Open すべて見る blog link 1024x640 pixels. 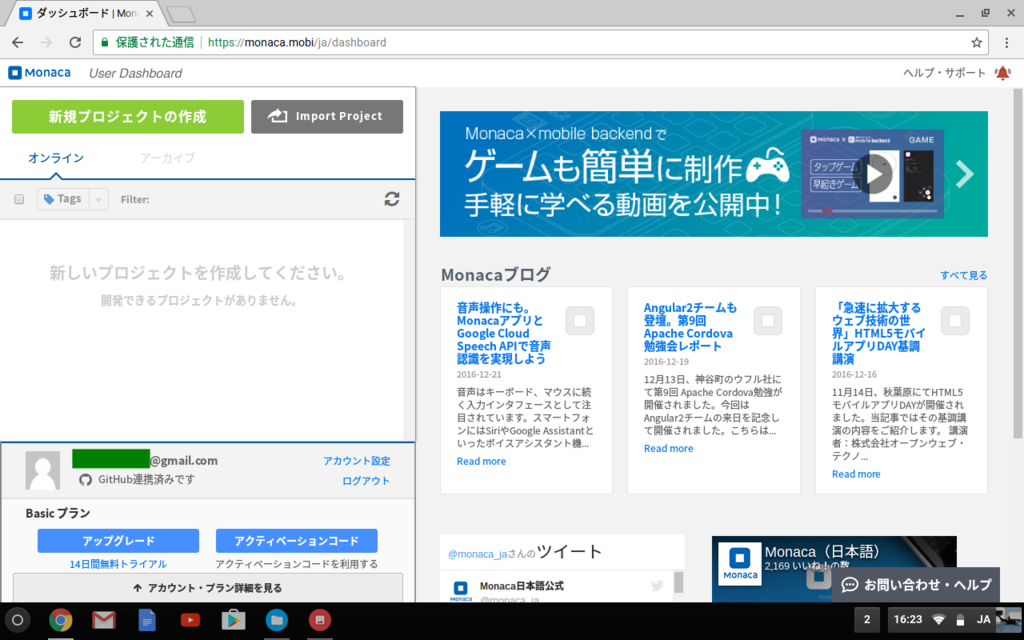coord(964,275)
